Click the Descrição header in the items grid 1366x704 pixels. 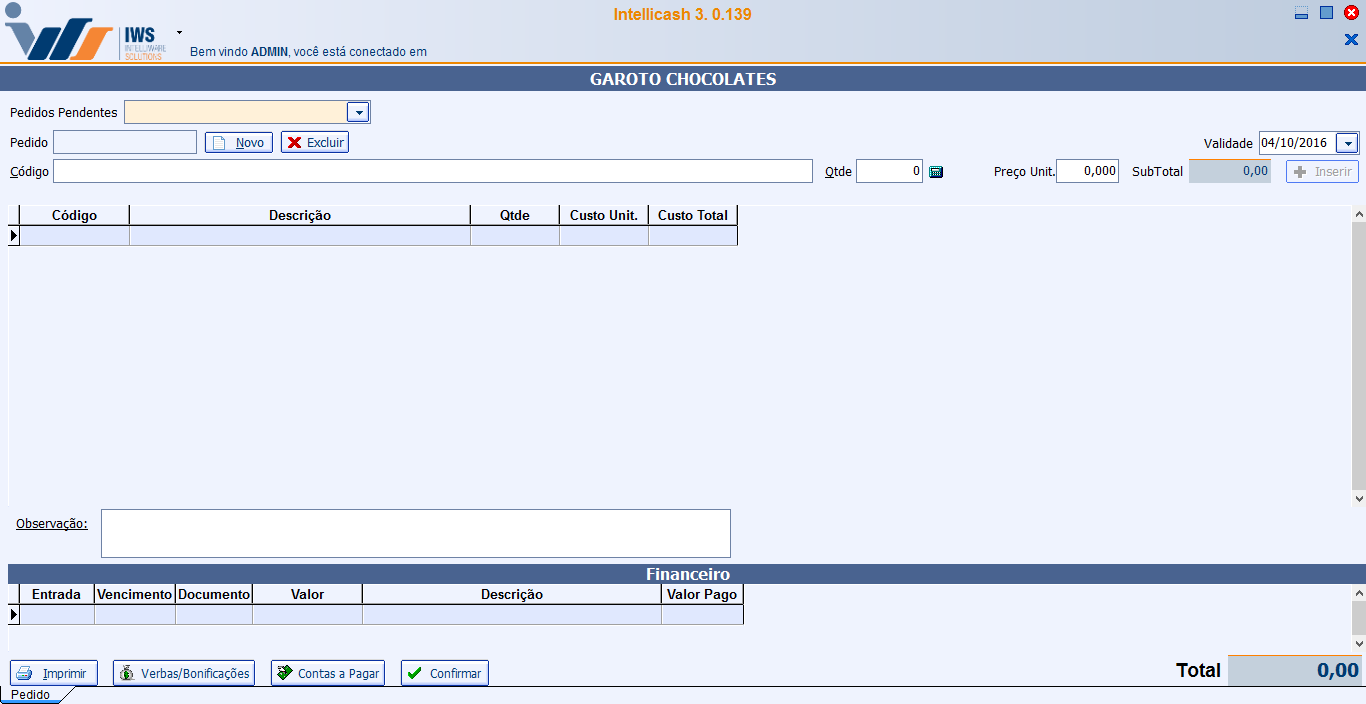pos(300,215)
